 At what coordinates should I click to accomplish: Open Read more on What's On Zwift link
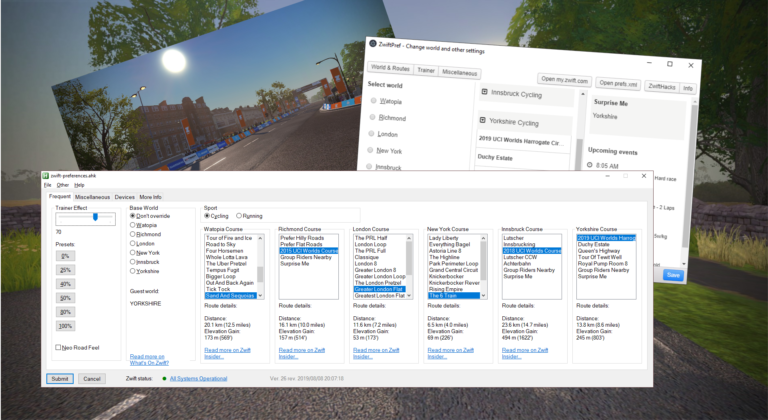click(149, 360)
